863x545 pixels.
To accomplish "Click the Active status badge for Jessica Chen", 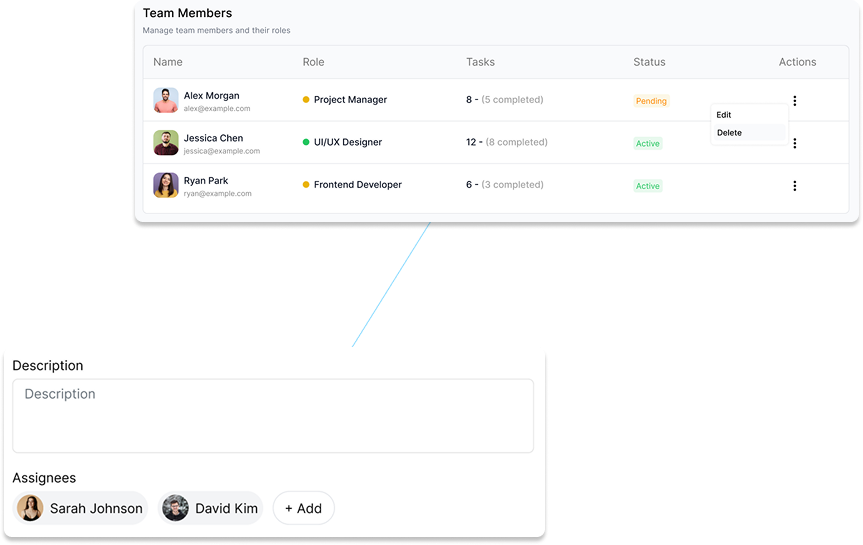I will tap(648, 143).
